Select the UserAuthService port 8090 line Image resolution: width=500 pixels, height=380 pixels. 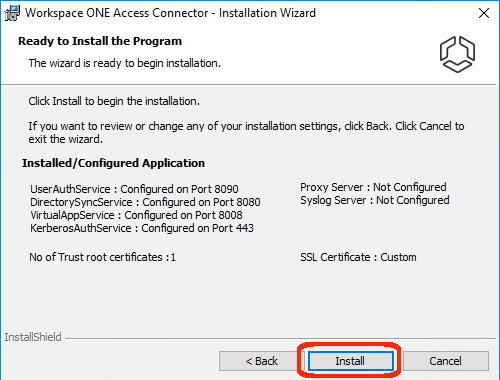click(134, 189)
